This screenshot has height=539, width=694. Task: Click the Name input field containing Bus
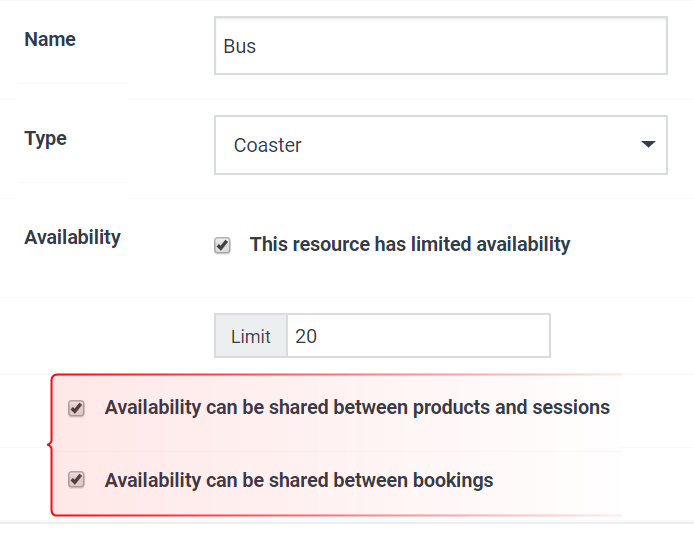tap(441, 46)
